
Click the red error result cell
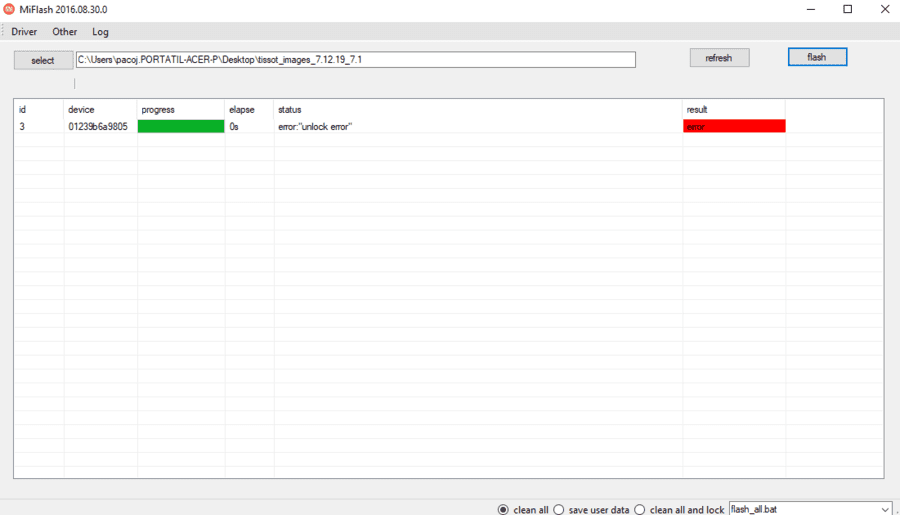click(734, 126)
